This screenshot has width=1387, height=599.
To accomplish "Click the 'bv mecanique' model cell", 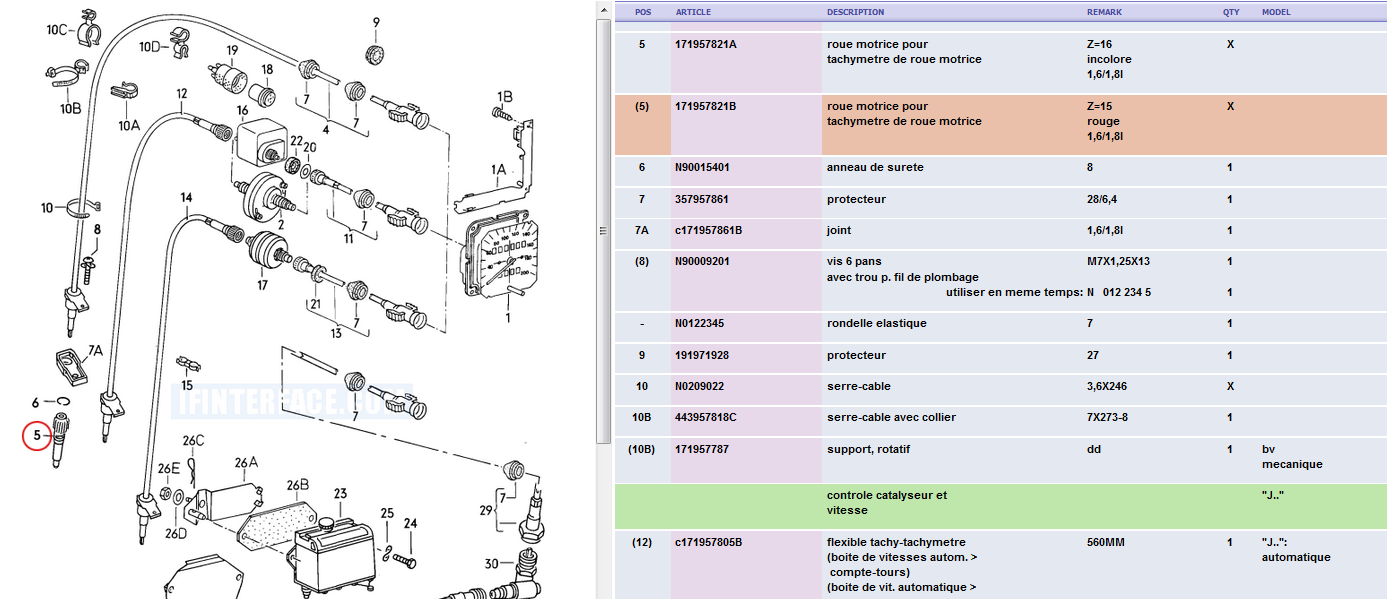I will click(x=1292, y=457).
